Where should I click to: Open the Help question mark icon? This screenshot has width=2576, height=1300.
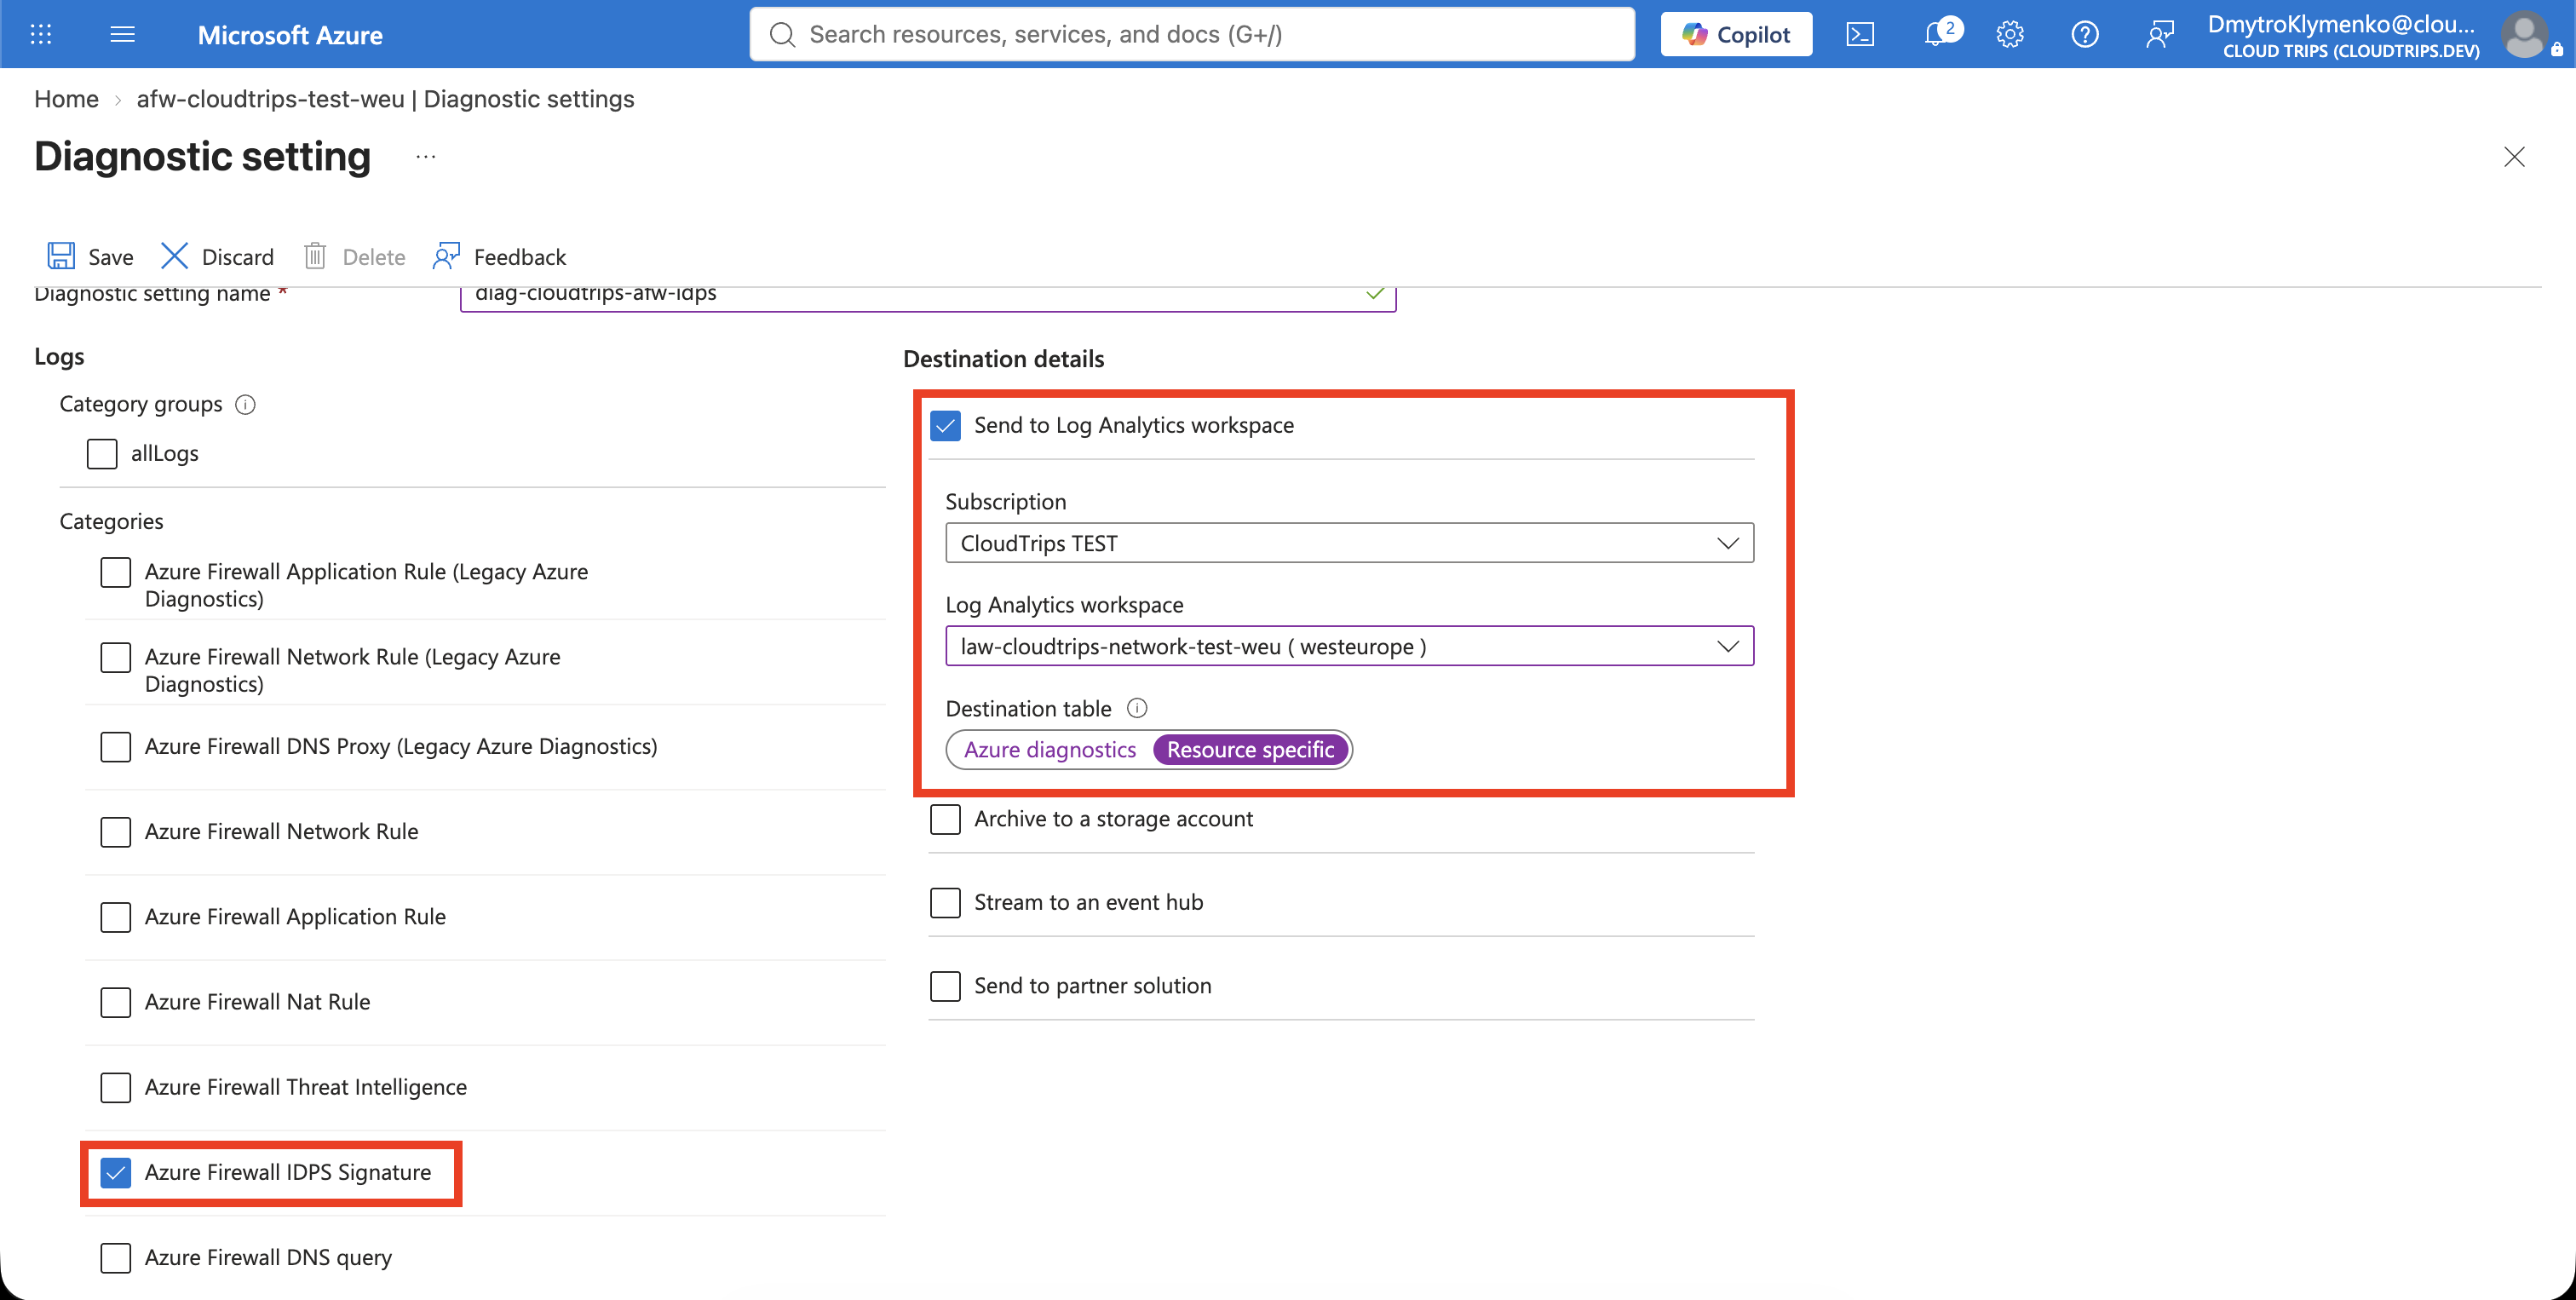2085,35
